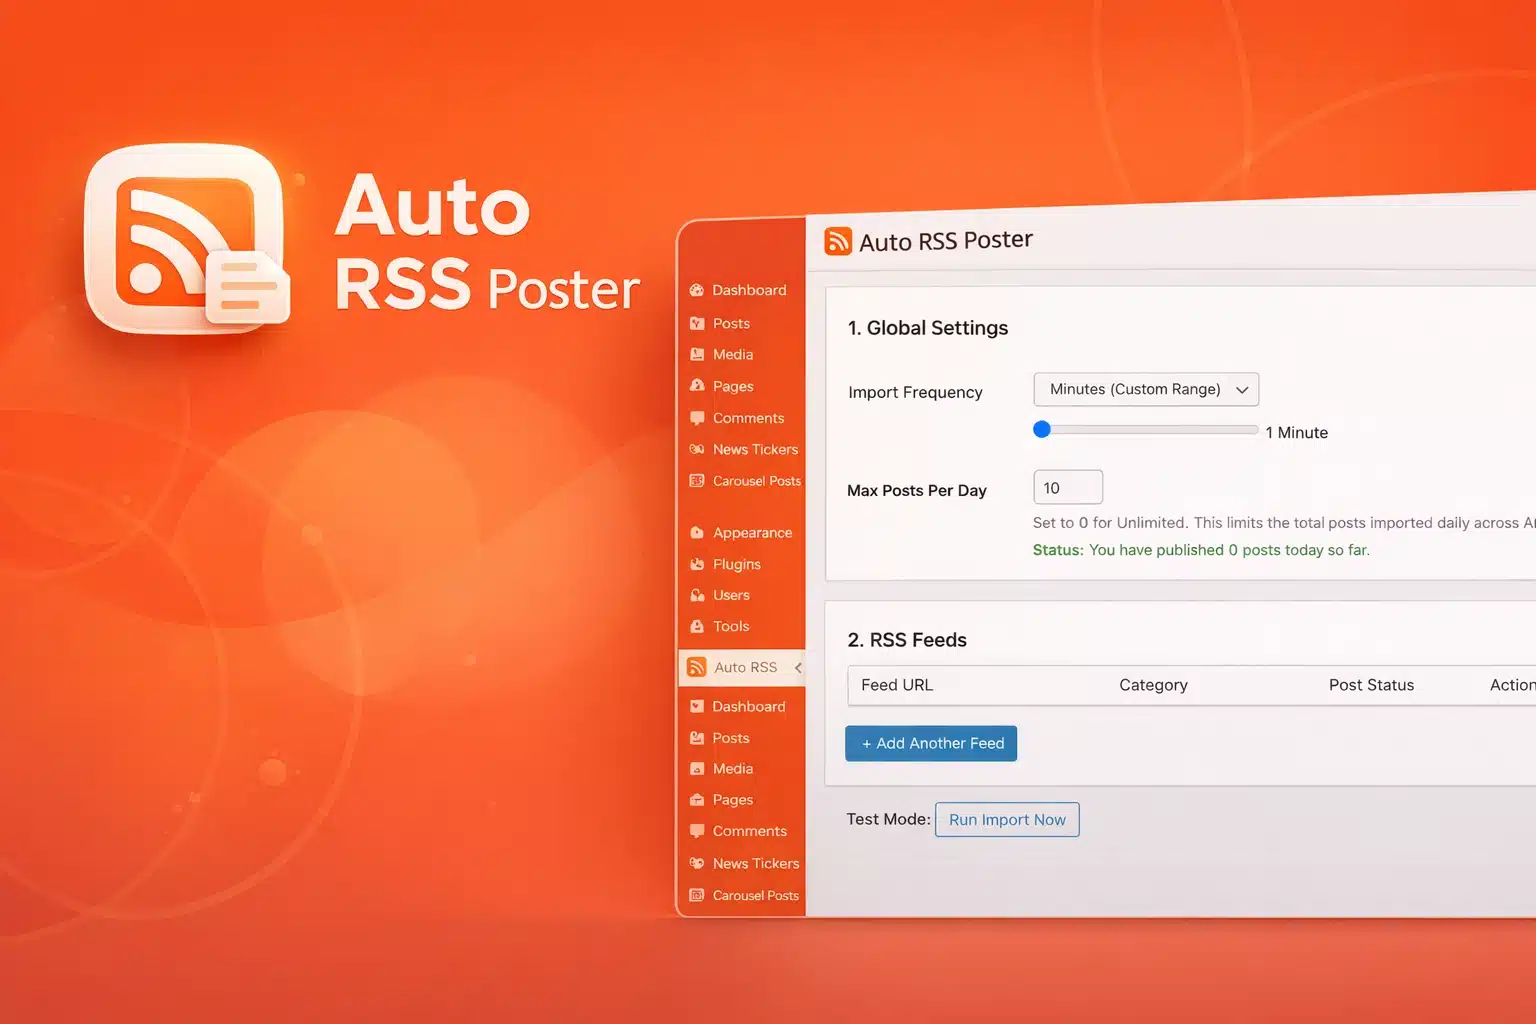The height and width of the screenshot is (1024, 1536).
Task: Open Users via its sidebar icon
Action: [697, 595]
